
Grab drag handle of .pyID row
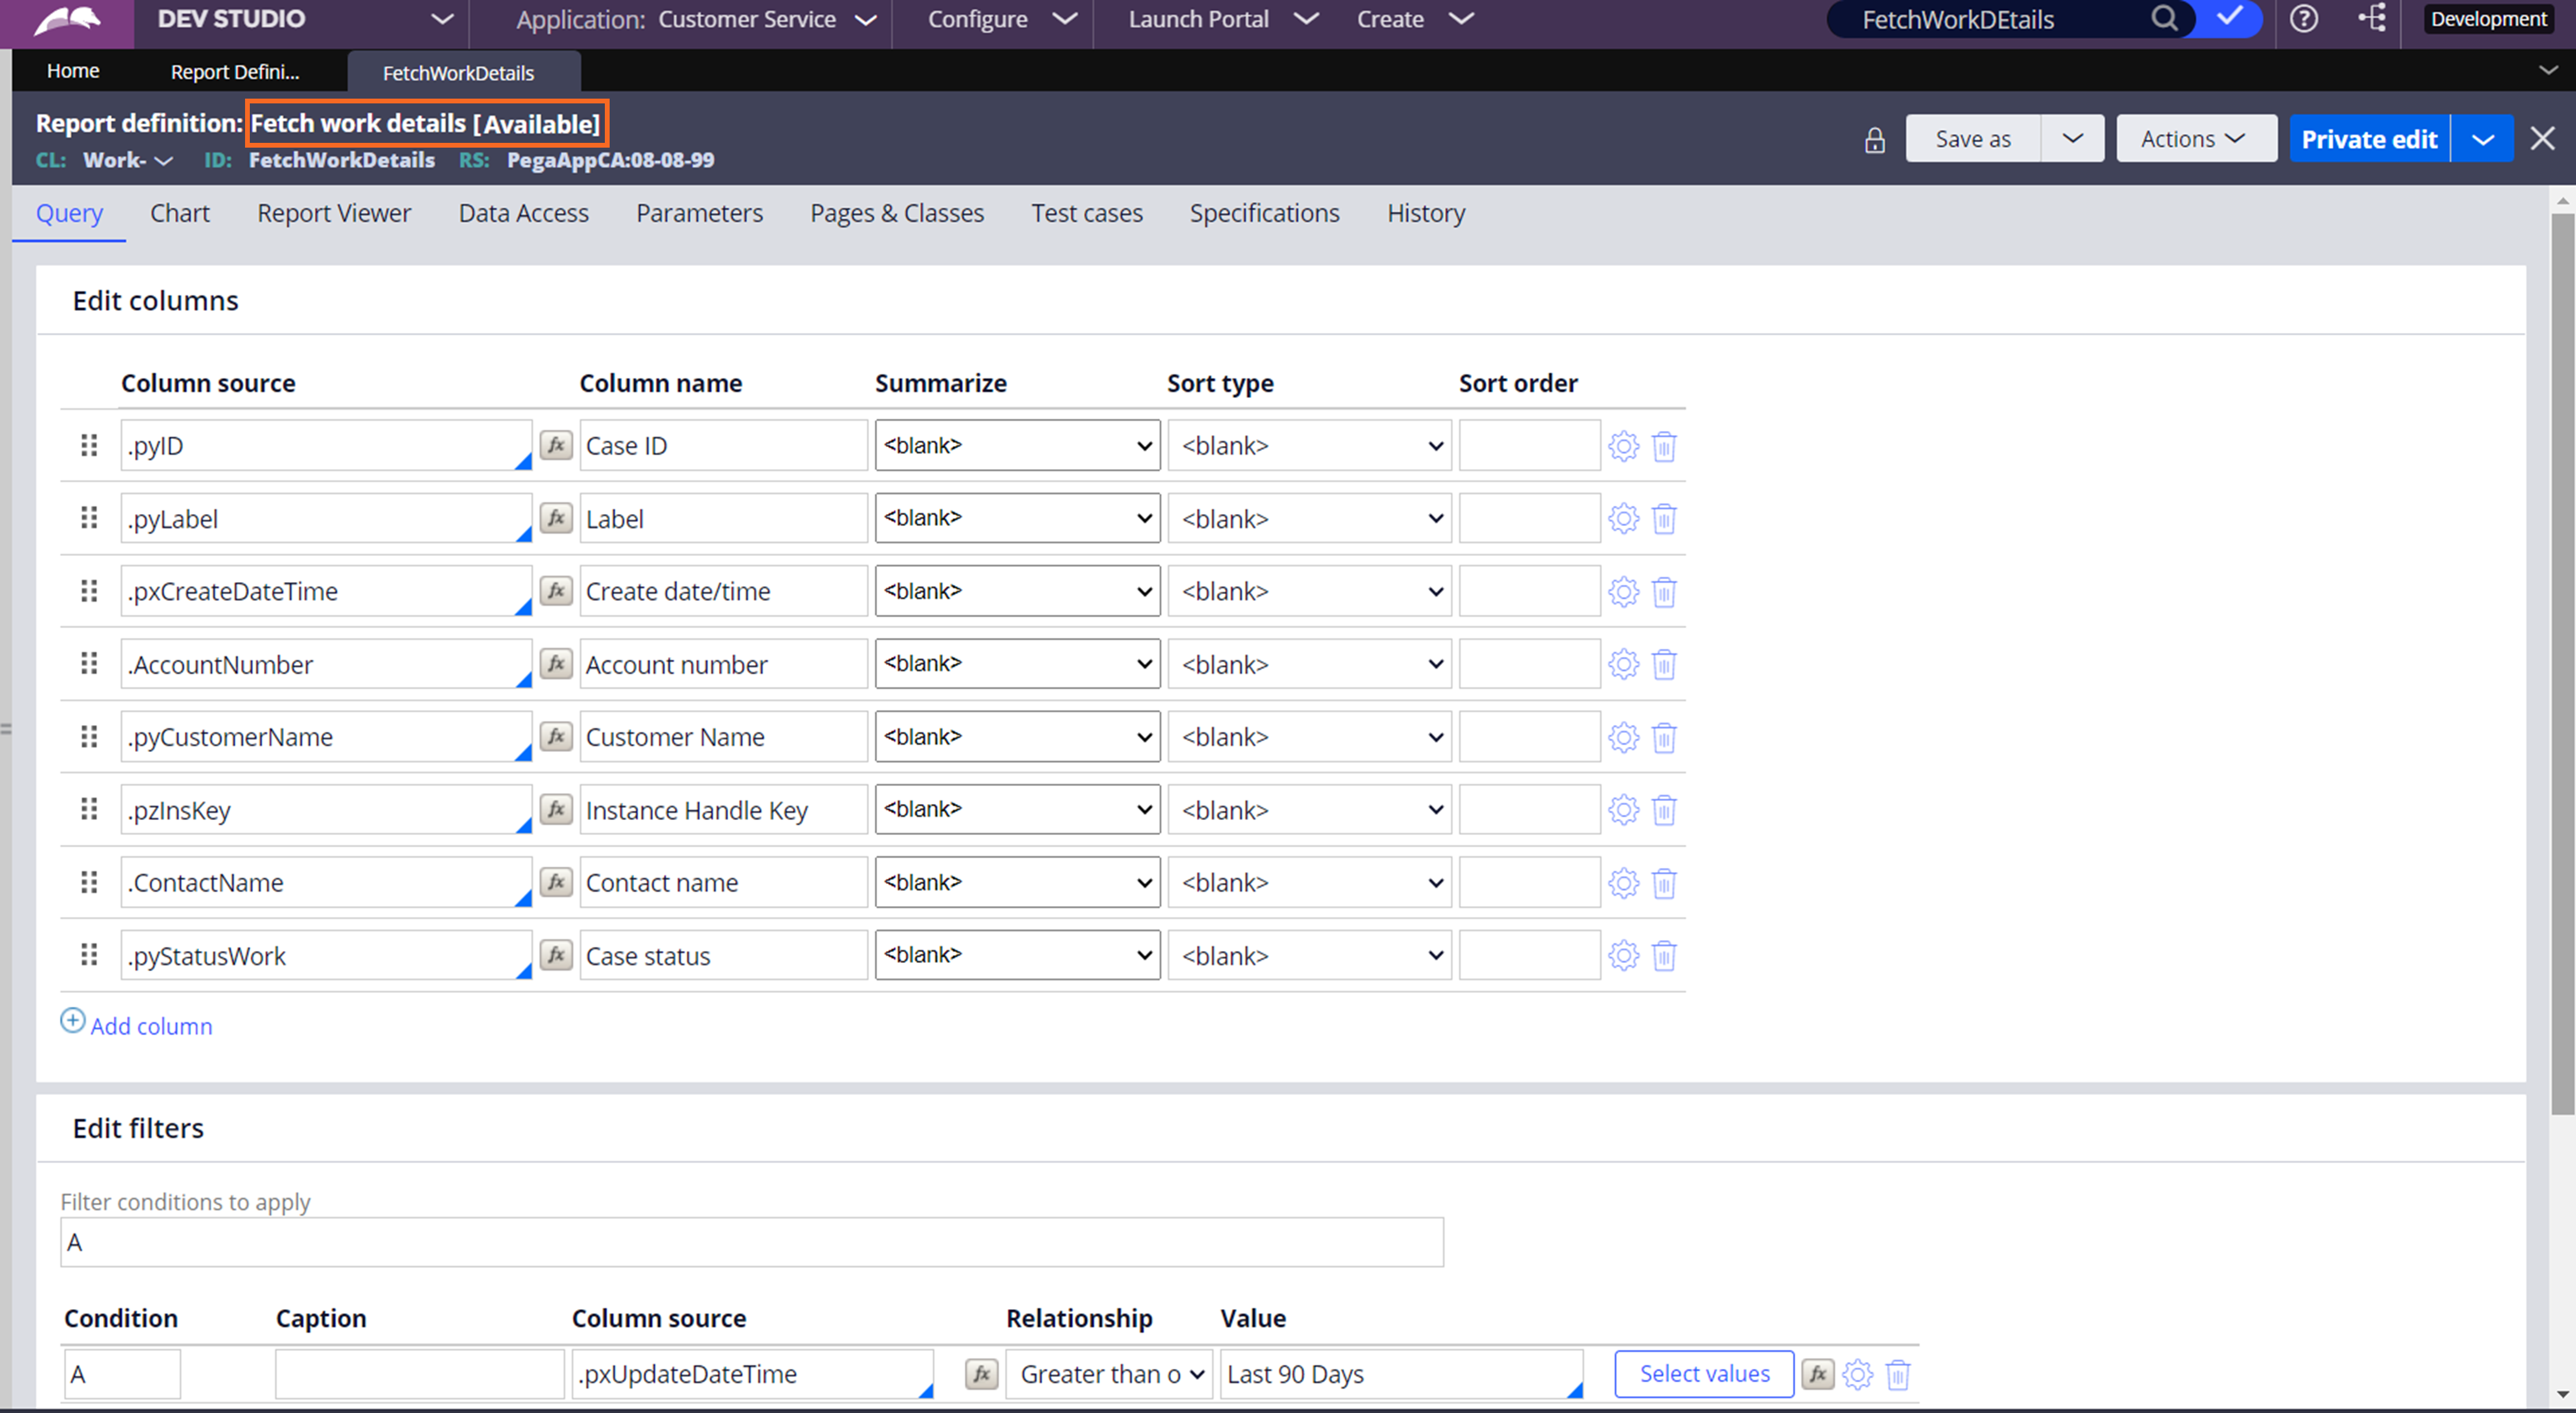(89, 445)
